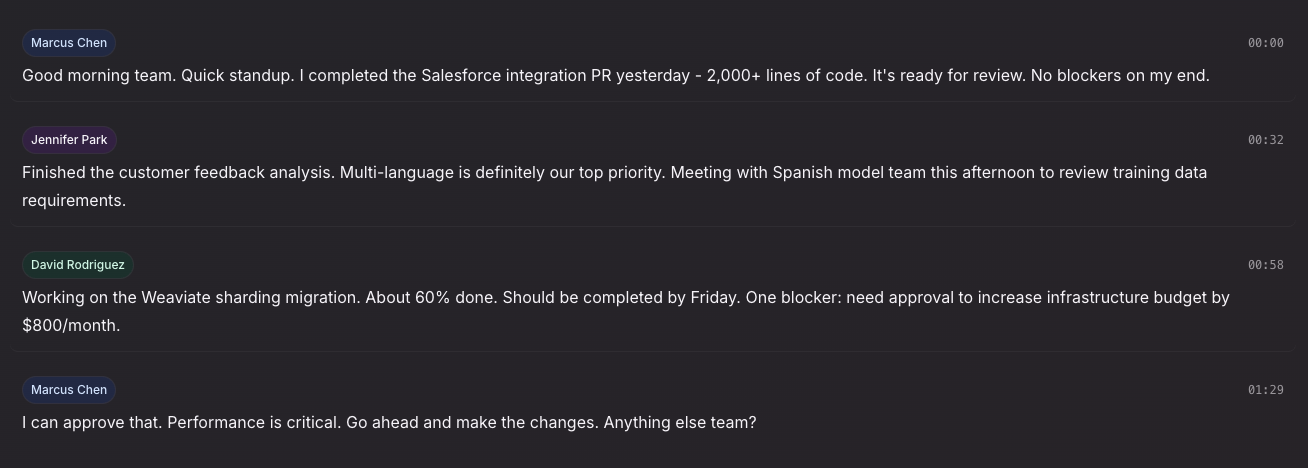This screenshot has width=1308, height=468.
Task: Select the Marcus Chen badge at 01:29
Action: [x=69, y=390]
